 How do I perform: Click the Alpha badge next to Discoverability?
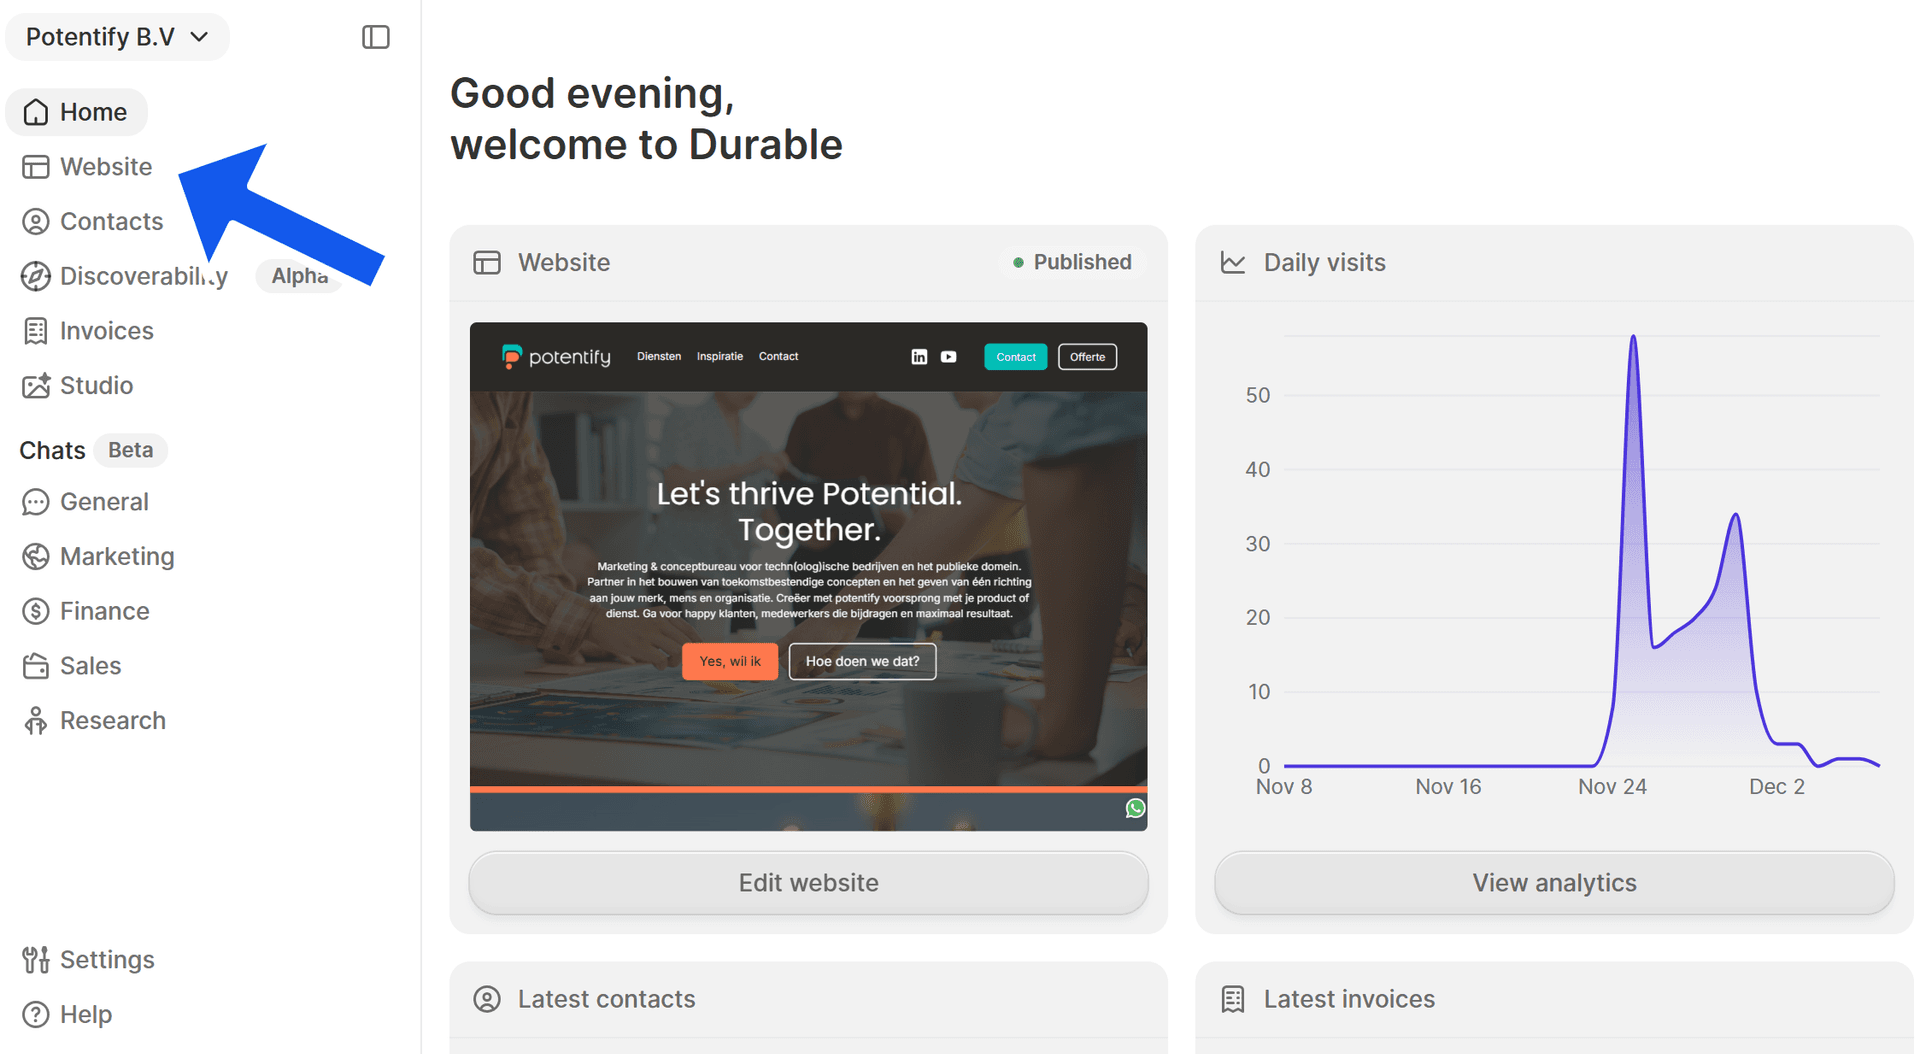click(x=299, y=276)
